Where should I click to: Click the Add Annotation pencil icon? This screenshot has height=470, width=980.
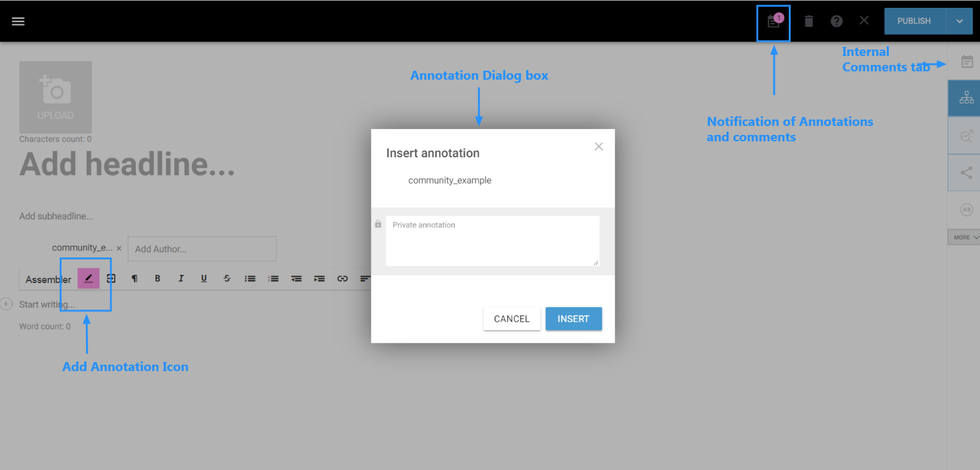coord(88,279)
